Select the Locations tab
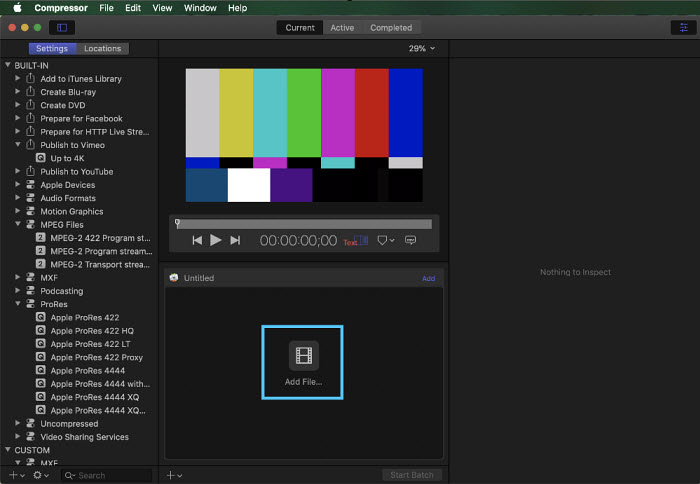This screenshot has width=700, height=484. click(x=102, y=48)
